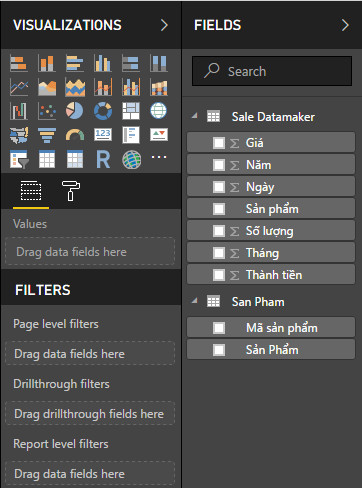This screenshot has width=362, height=488.
Task: Choose the Pie chart visual
Action: (x=75, y=111)
